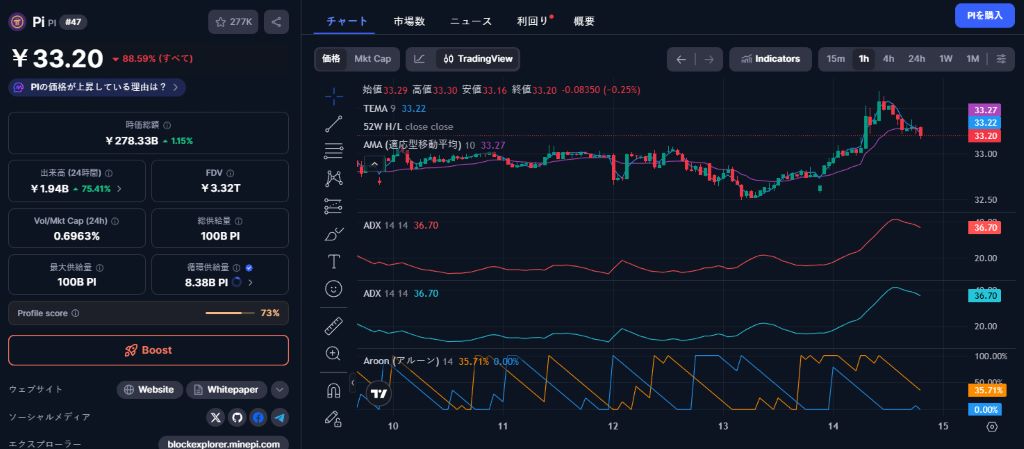This screenshot has height=449, width=1024.
Task: Click the Pi coin logo
Action: [x=17, y=22]
